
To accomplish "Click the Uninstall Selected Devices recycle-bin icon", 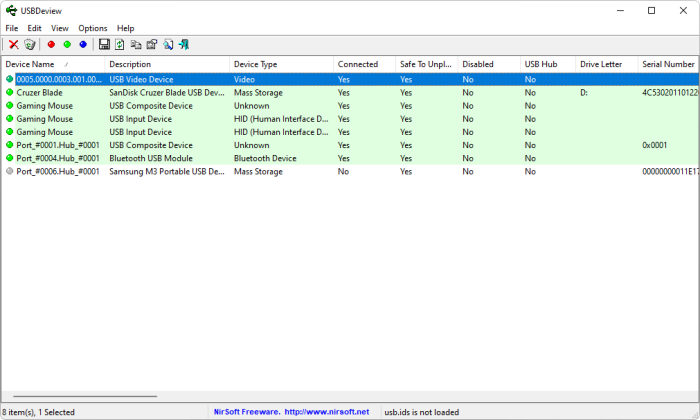I will pos(30,44).
